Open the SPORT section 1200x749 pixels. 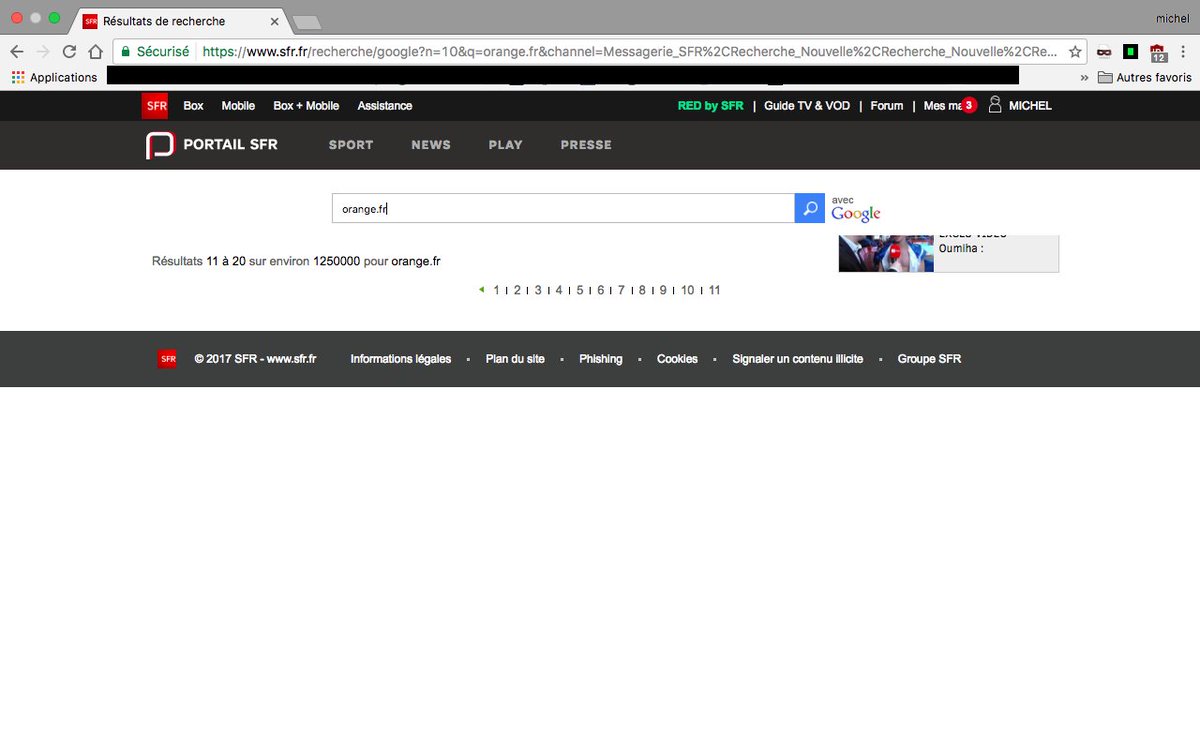(x=351, y=145)
